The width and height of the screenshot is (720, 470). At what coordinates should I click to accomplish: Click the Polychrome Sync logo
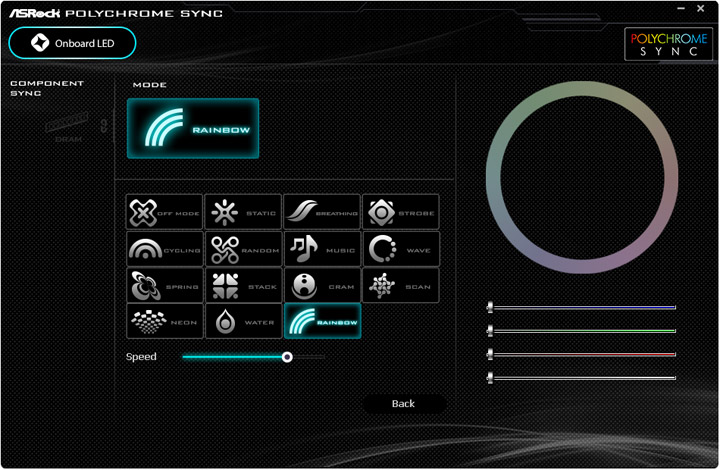pos(669,44)
